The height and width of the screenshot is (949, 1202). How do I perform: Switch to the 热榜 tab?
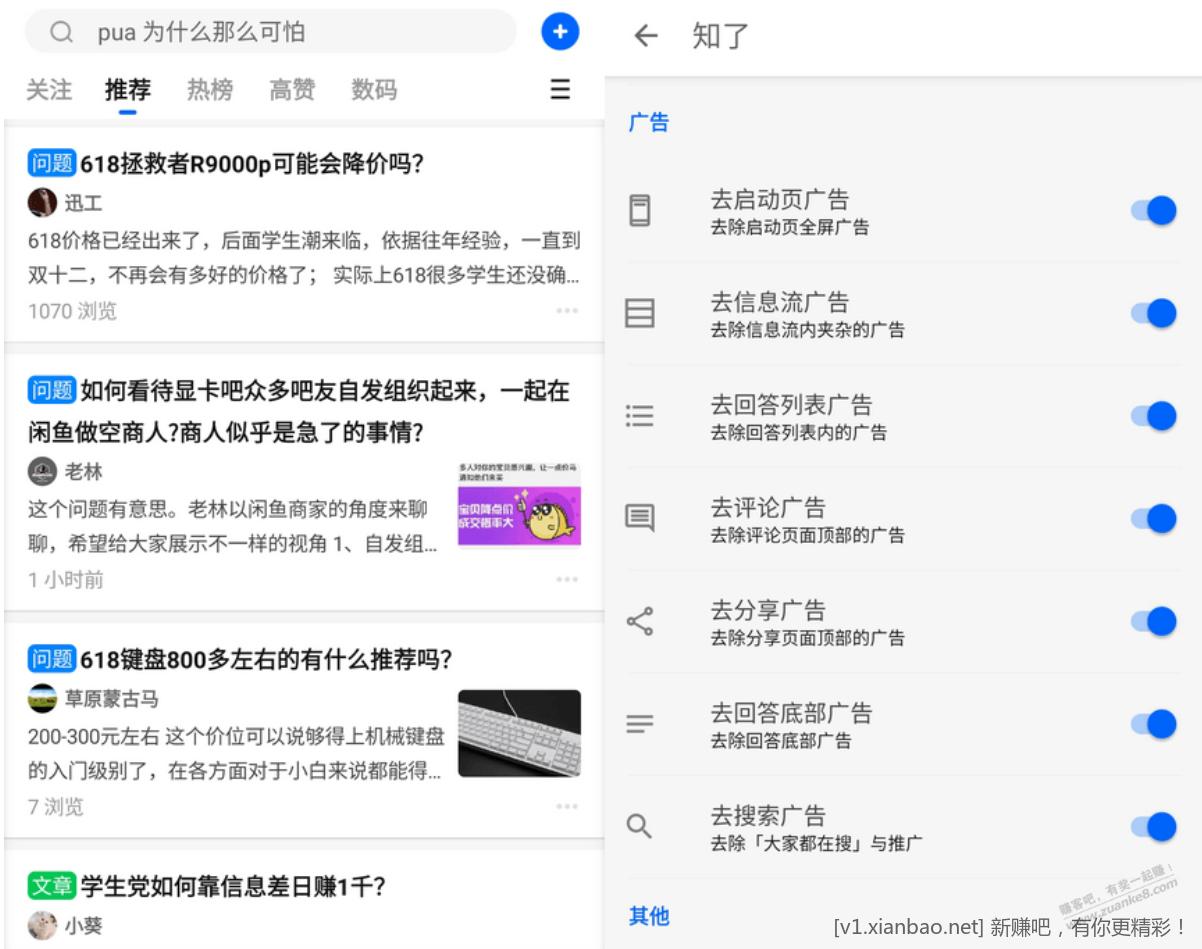point(210,90)
